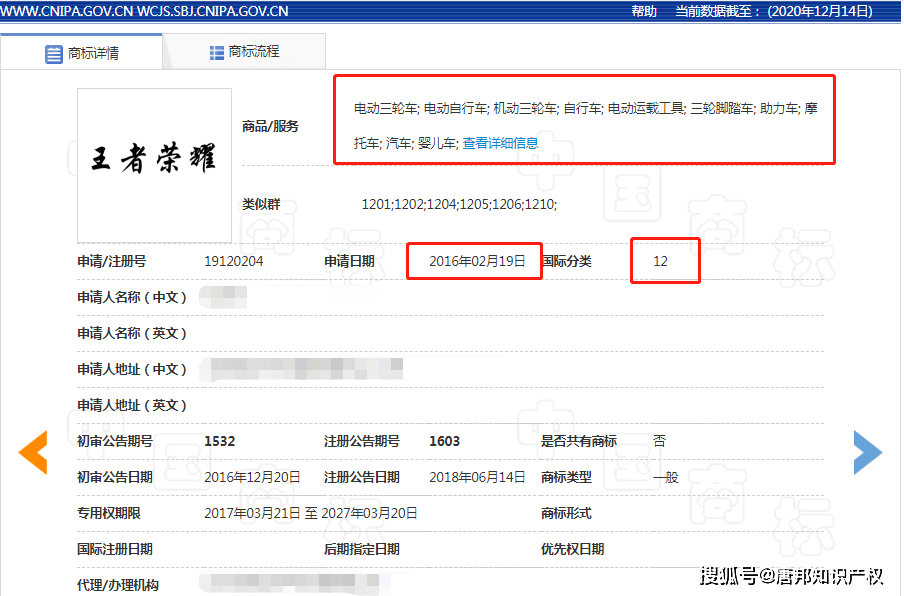Select registration announcement number 1603
The image size is (904, 596).
point(445,441)
